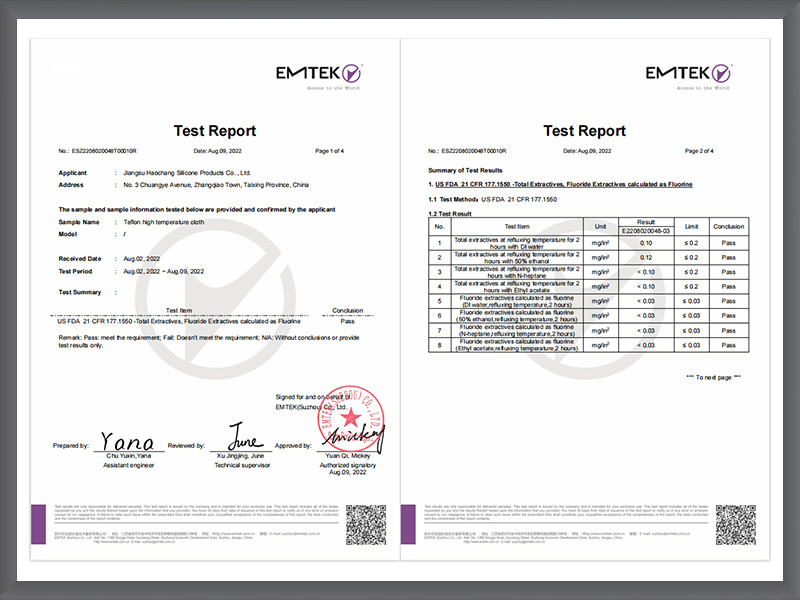Click the 'Received Date' label
The width and height of the screenshot is (800, 600).
[x=80, y=259]
